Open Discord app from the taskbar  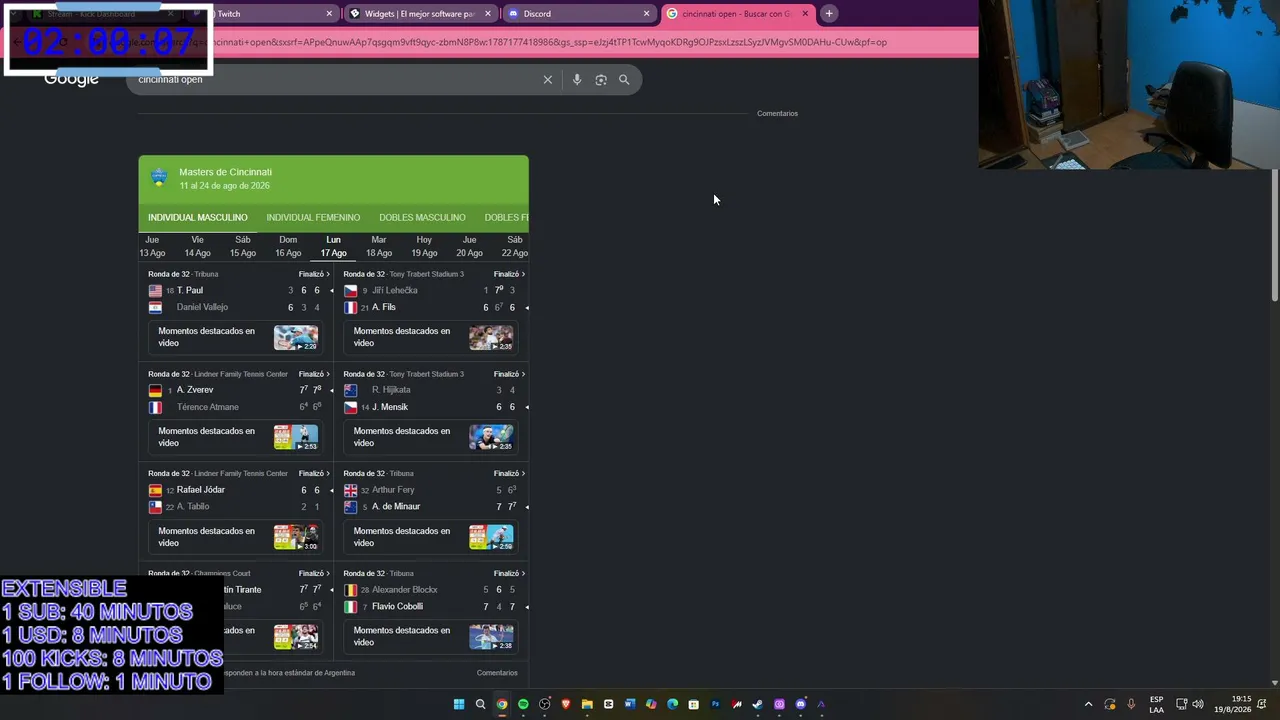point(800,704)
